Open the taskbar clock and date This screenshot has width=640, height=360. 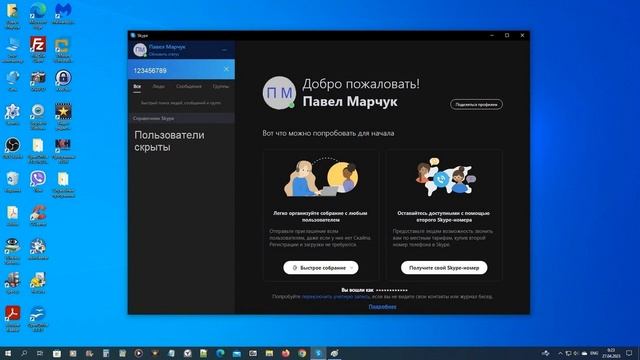[611, 353]
